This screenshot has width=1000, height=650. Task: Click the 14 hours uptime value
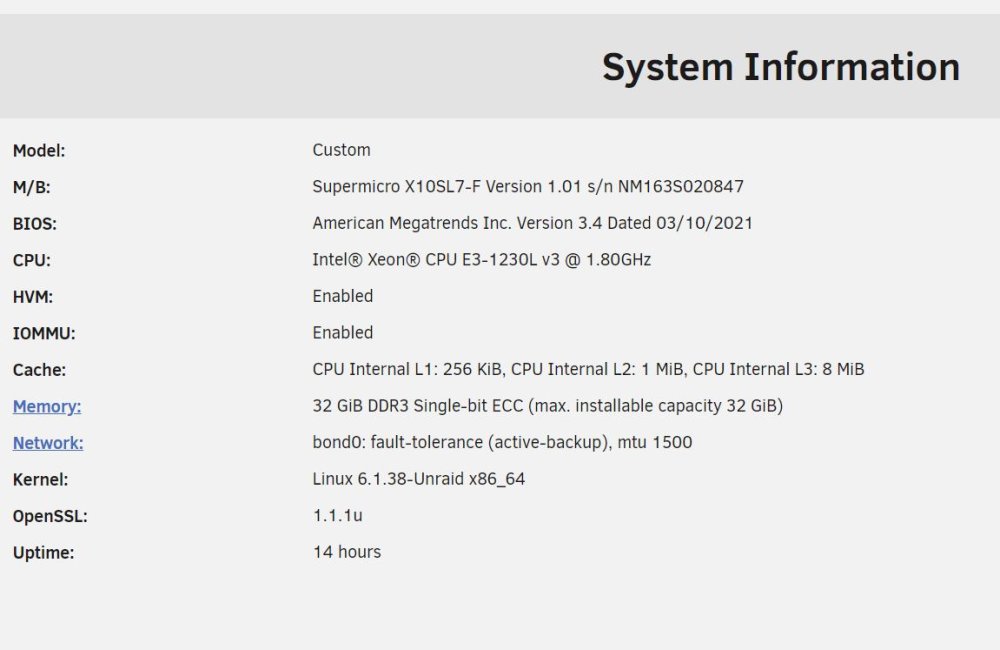tap(346, 552)
